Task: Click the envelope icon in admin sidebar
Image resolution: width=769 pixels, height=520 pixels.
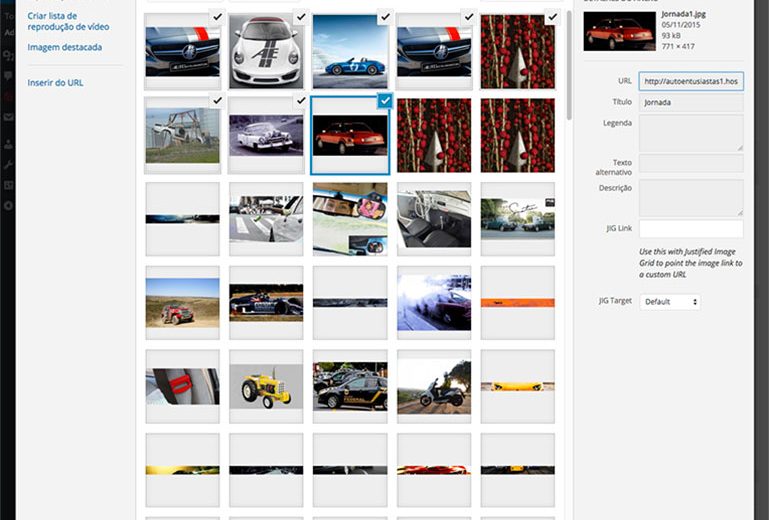Action: [8, 117]
